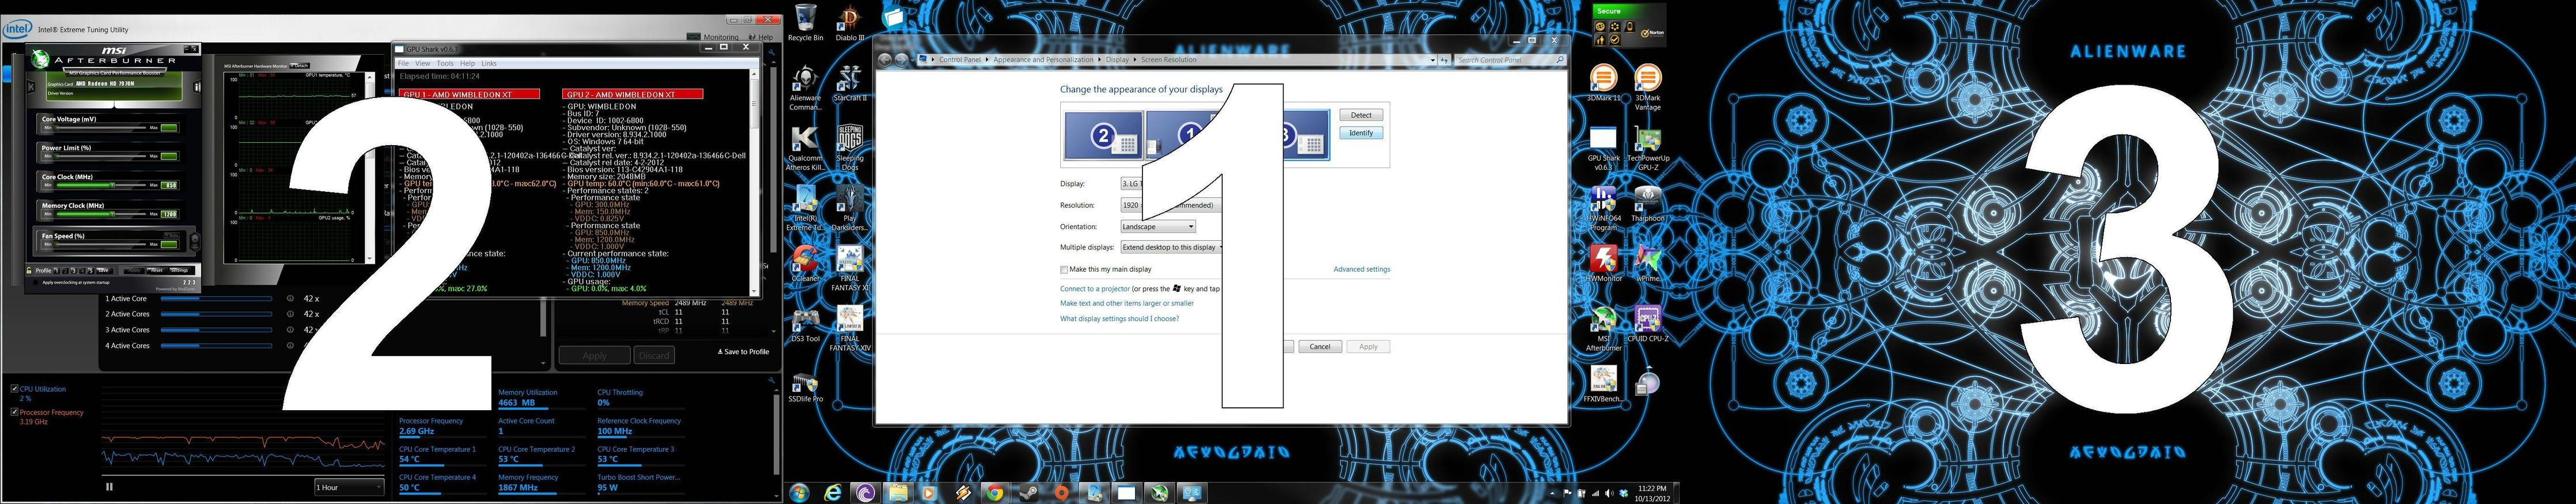2576x504 pixels.
Task: Open Internet Explorer from the taskbar
Action: 832,492
